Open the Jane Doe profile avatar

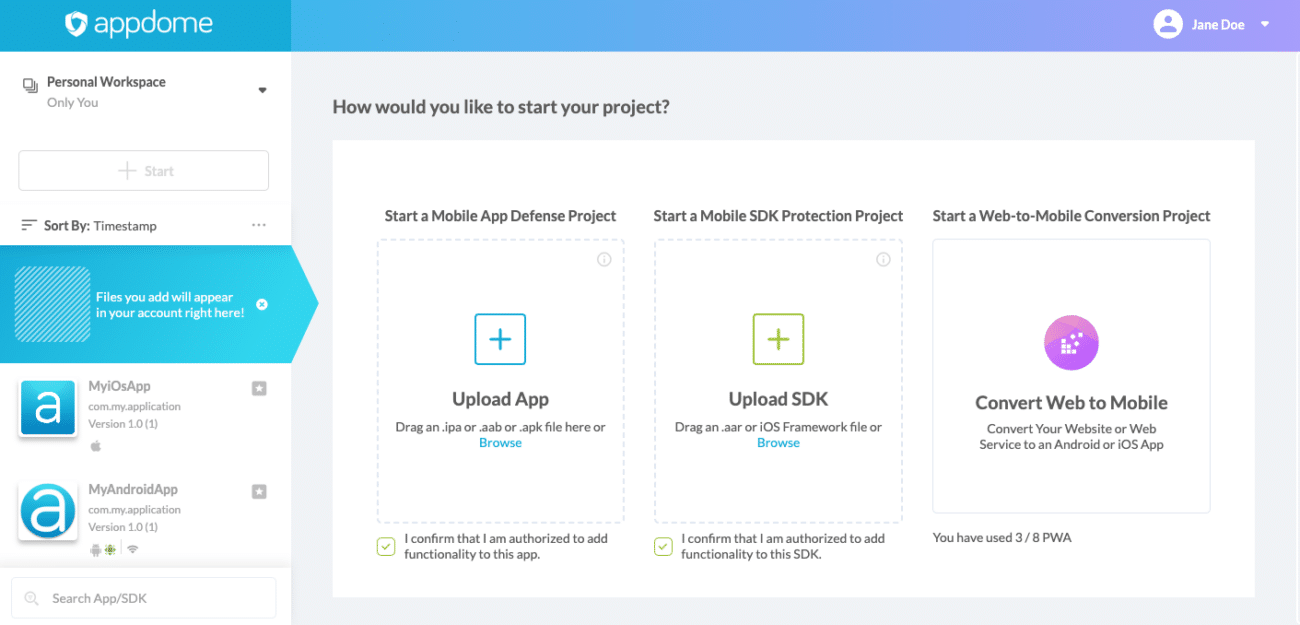(x=1167, y=24)
